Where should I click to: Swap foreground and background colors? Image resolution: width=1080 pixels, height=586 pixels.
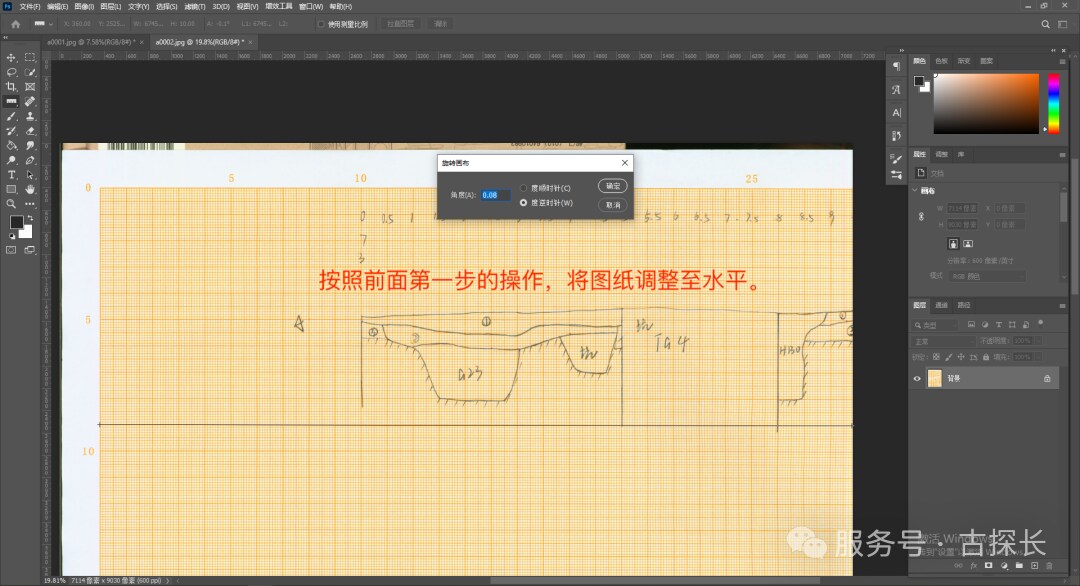tap(30, 218)
